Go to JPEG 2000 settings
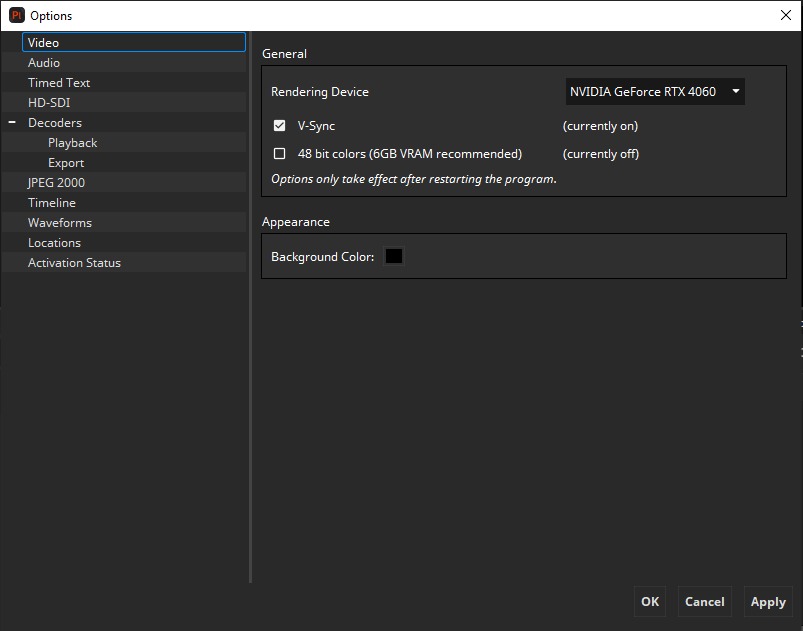Screen dimensions: 803x631 pyautogui.click(x=56, y=183)
